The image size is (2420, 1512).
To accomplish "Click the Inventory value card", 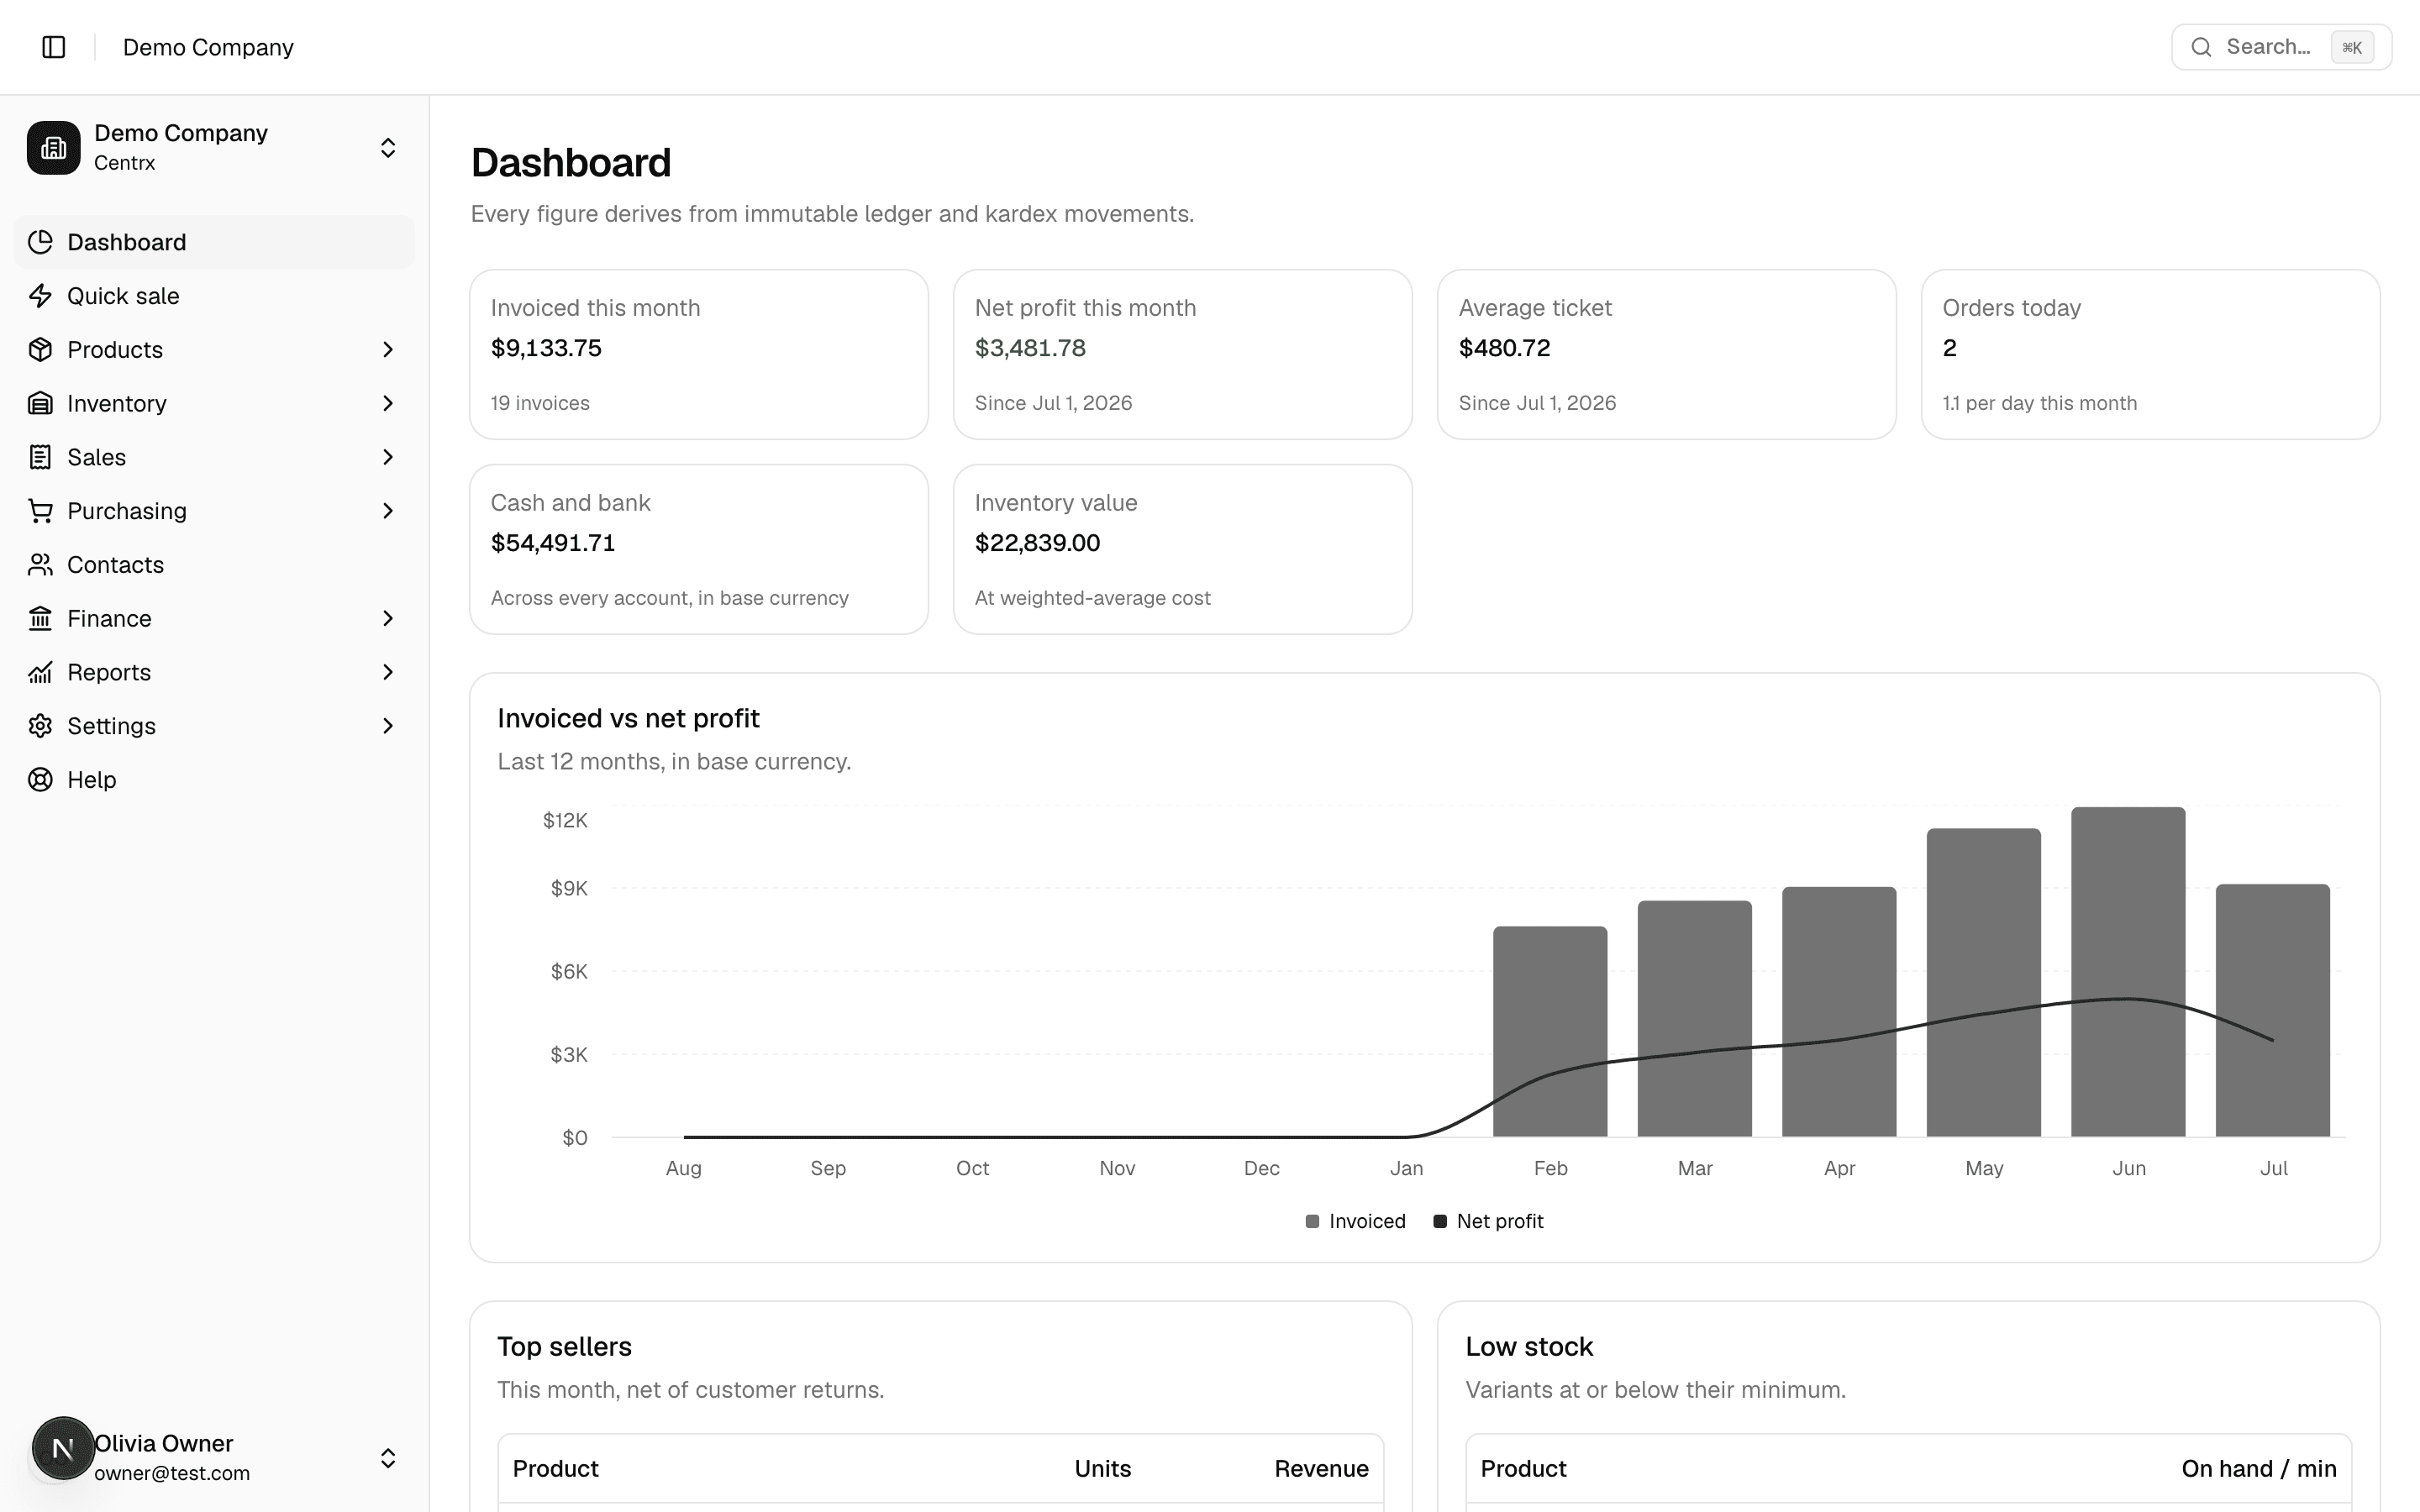I will (1183, 549).
